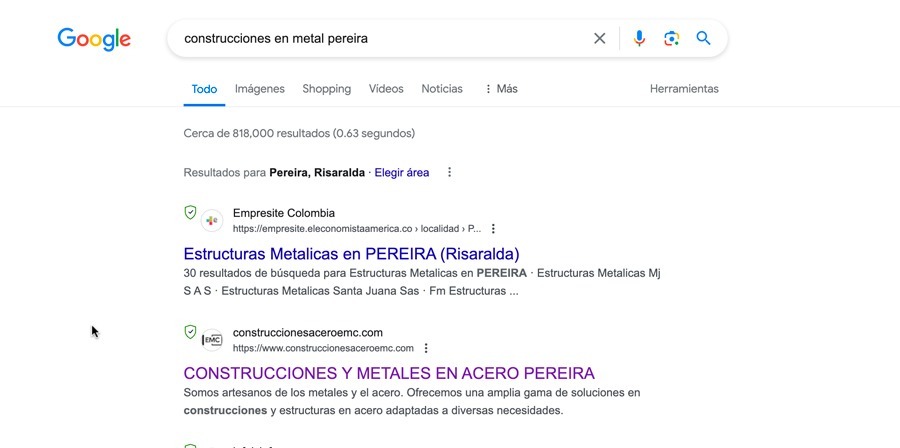
Task: Submit search with the magnifying glass icon
Action: 703,38
